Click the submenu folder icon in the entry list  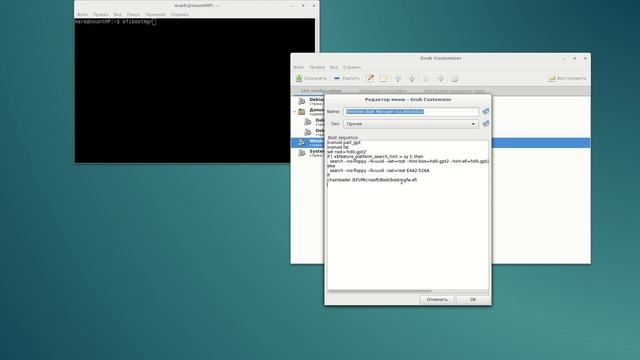coord(302,111)
